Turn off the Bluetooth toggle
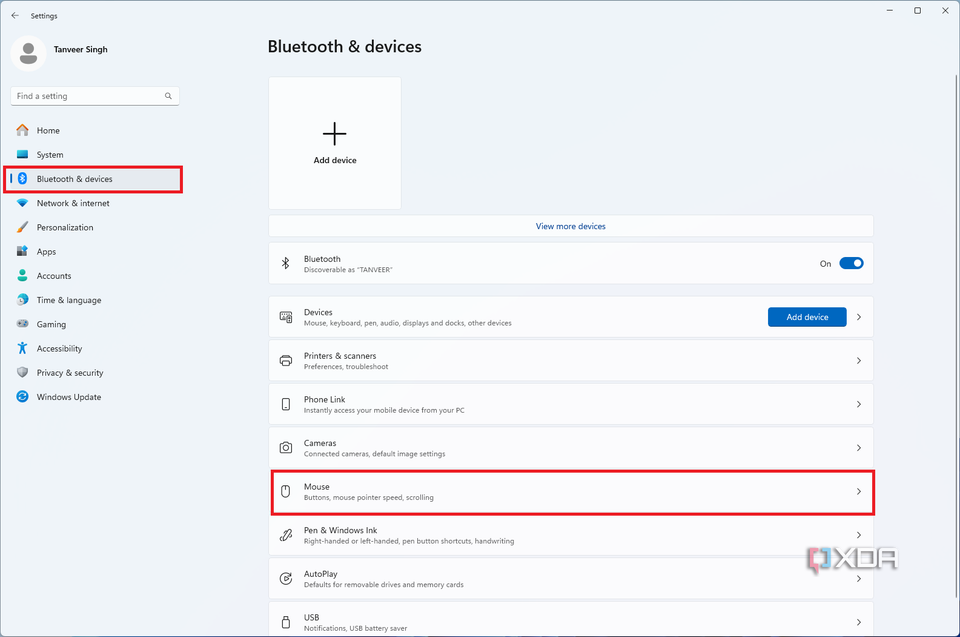960x637 pixels. pyautogui.click(x=851, y=263)
